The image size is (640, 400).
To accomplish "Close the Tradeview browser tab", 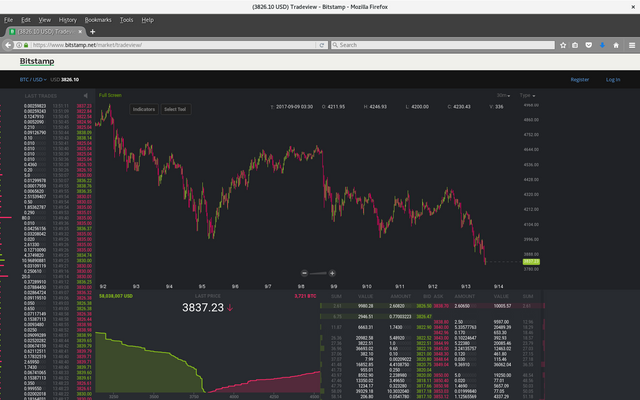I will point(80,31).
